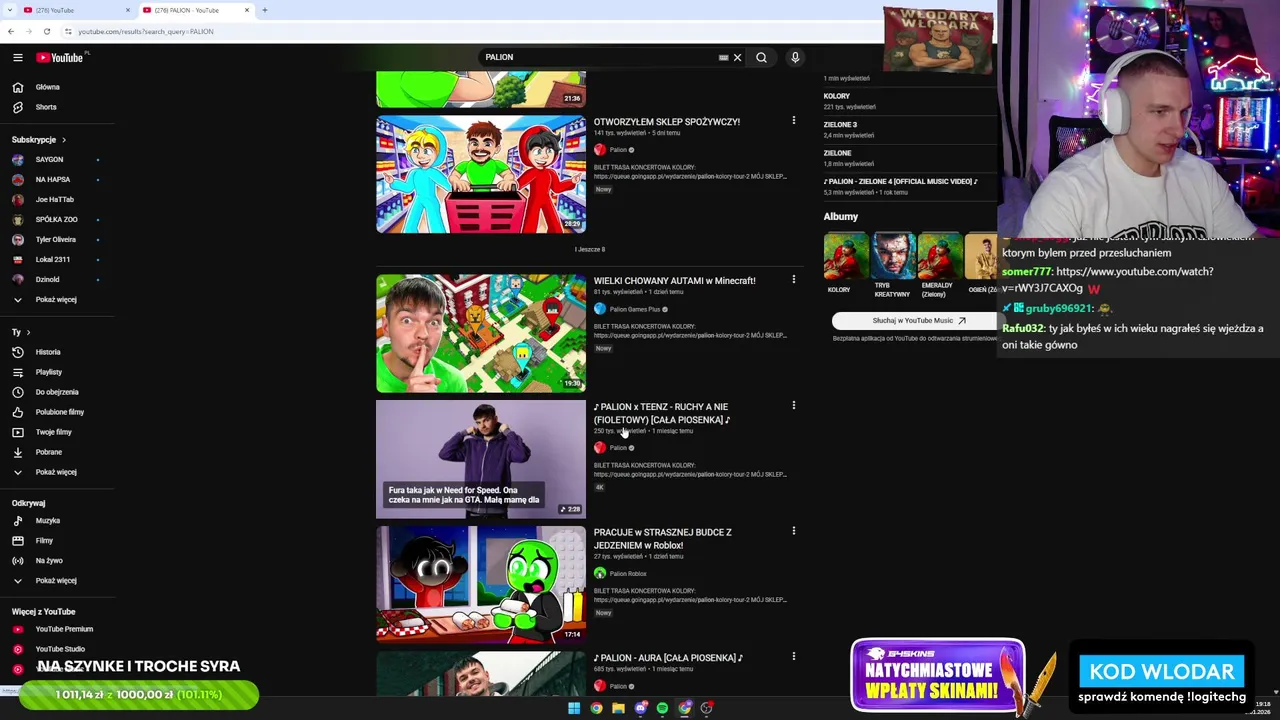Open the Palion Roblox channel avatar

(x=600, y=574)
